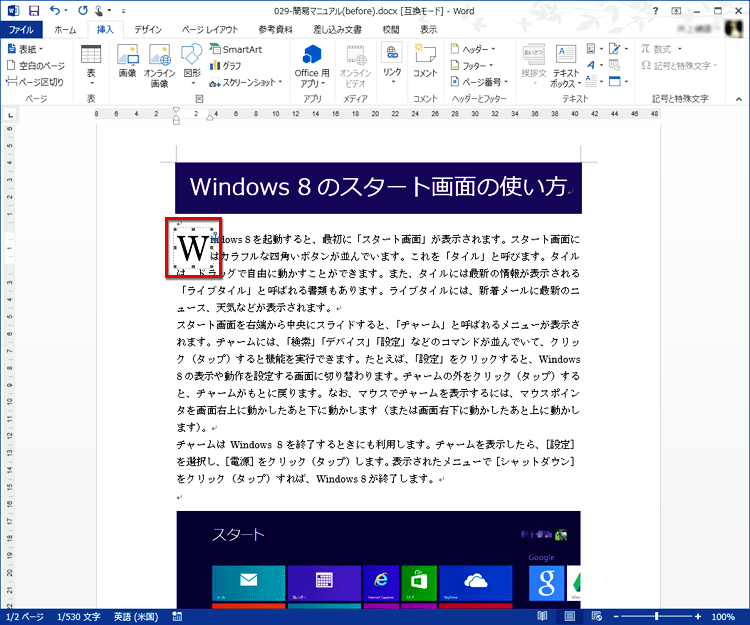Switch to Web Layout view

tap(596, 617)
